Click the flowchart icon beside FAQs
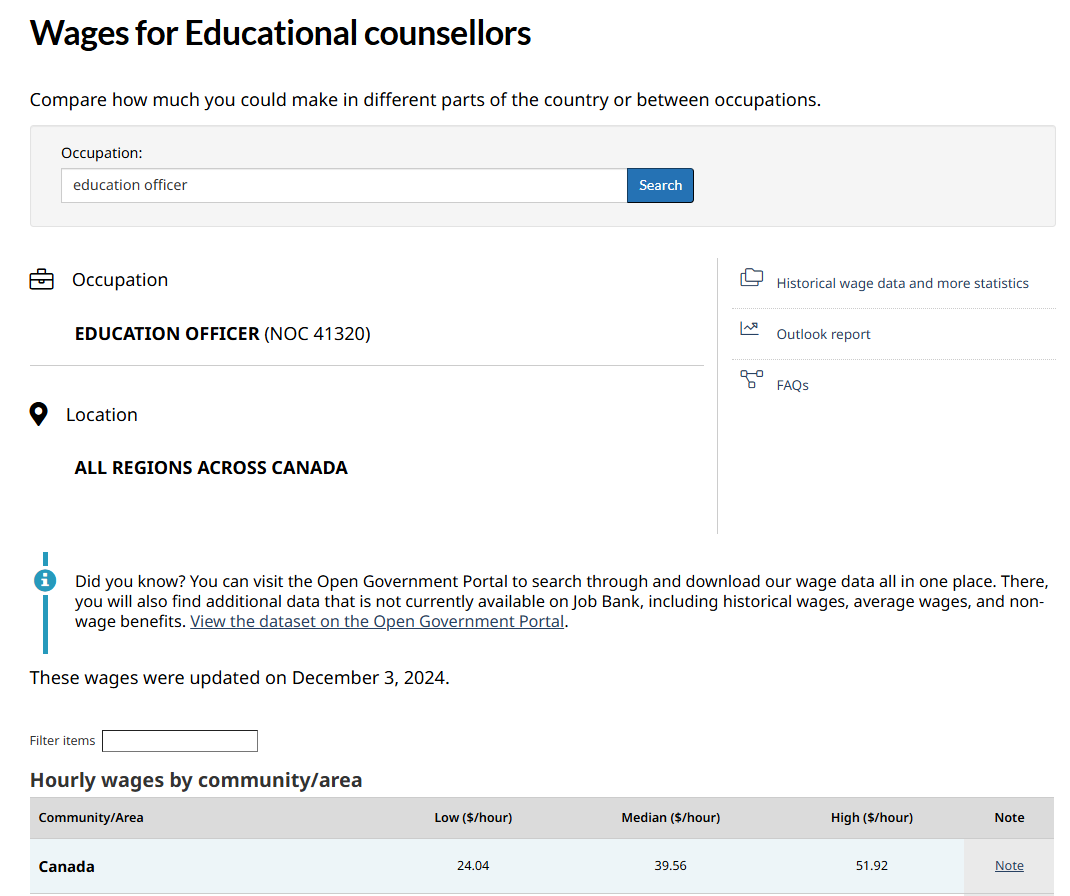This screenshot has height=896, width=1070. point(751,379)
